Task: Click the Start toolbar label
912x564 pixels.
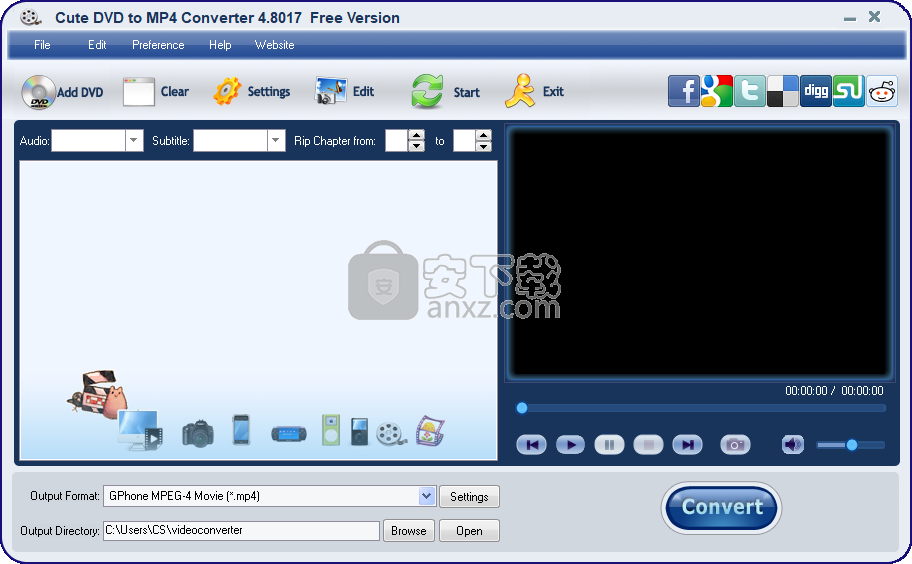Action: tap(466, 92)
